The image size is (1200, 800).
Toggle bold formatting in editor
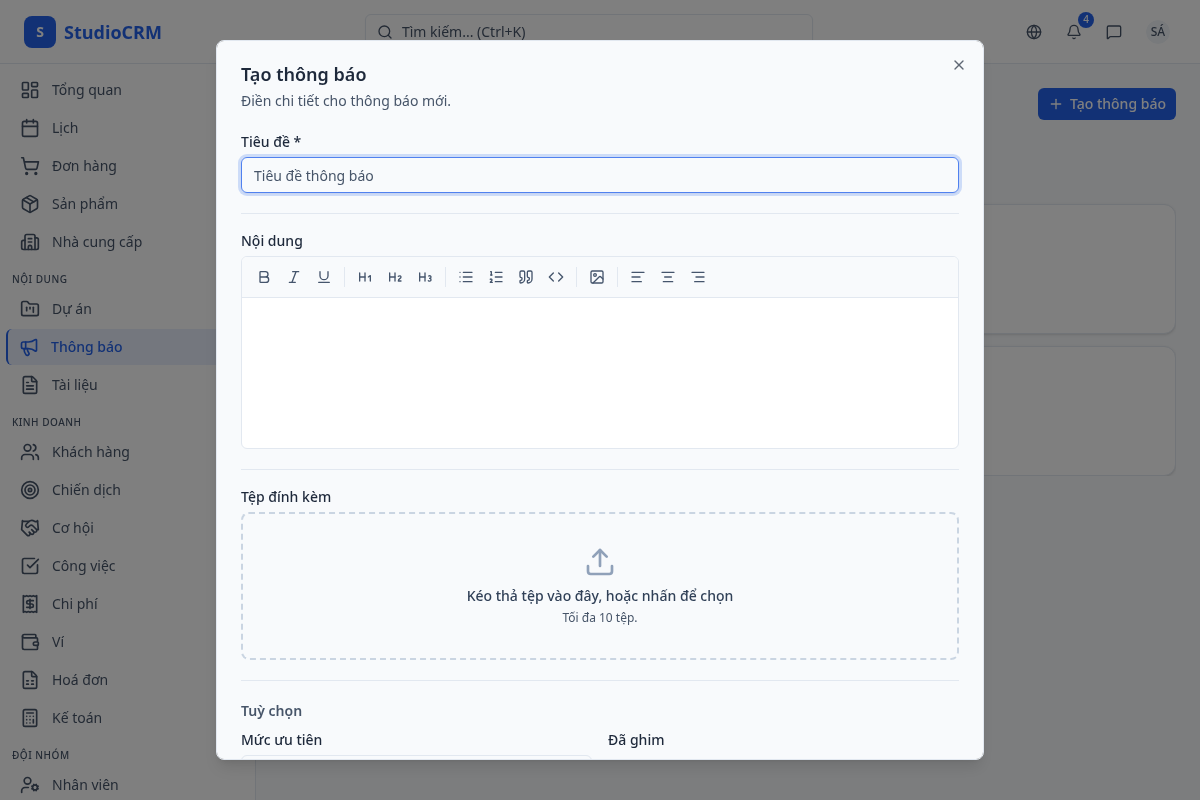pos(264,277)
